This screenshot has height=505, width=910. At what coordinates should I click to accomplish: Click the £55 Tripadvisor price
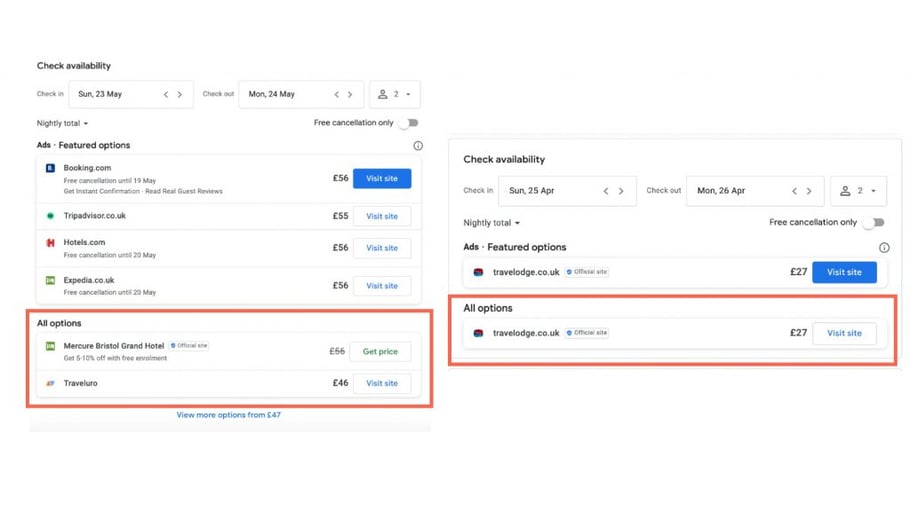(340, 216)
